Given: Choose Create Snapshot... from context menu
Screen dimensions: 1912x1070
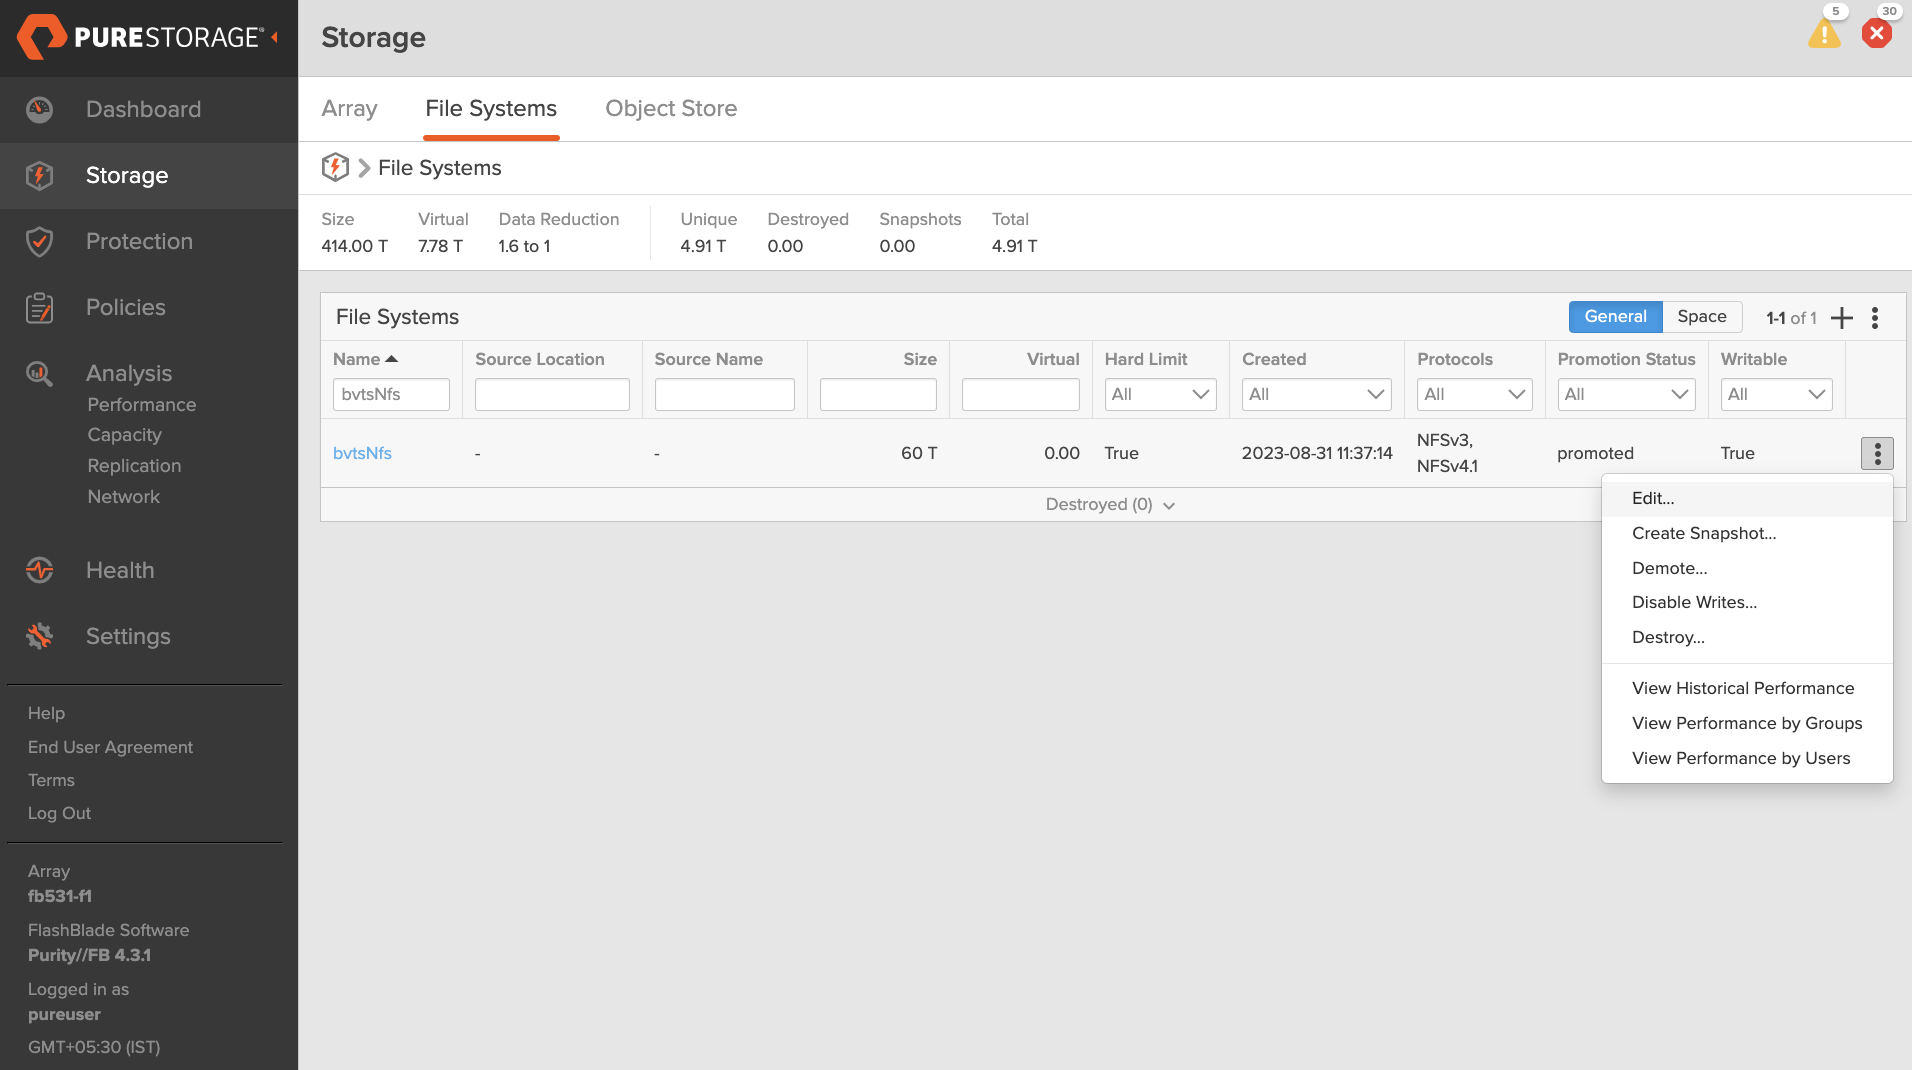Looking at the screenshot, I should (1704, 533).
